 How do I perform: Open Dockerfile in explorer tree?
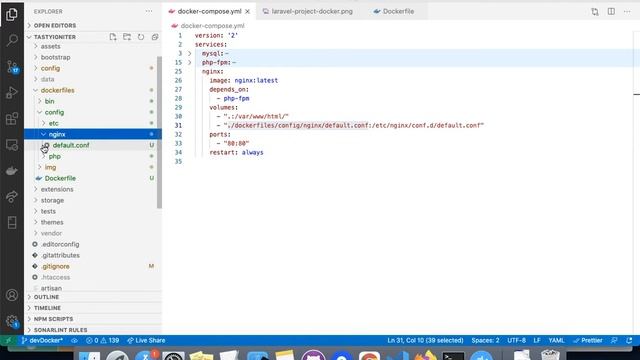tap(93, 178)
